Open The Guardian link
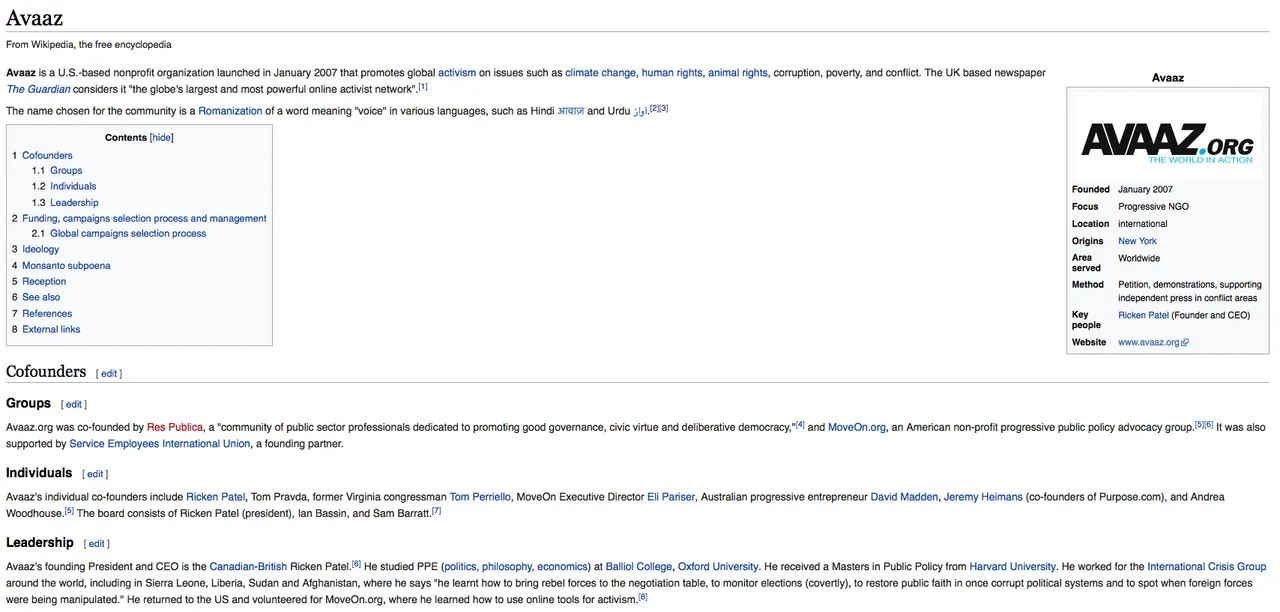1280x612 pixels. coord(38,90)
